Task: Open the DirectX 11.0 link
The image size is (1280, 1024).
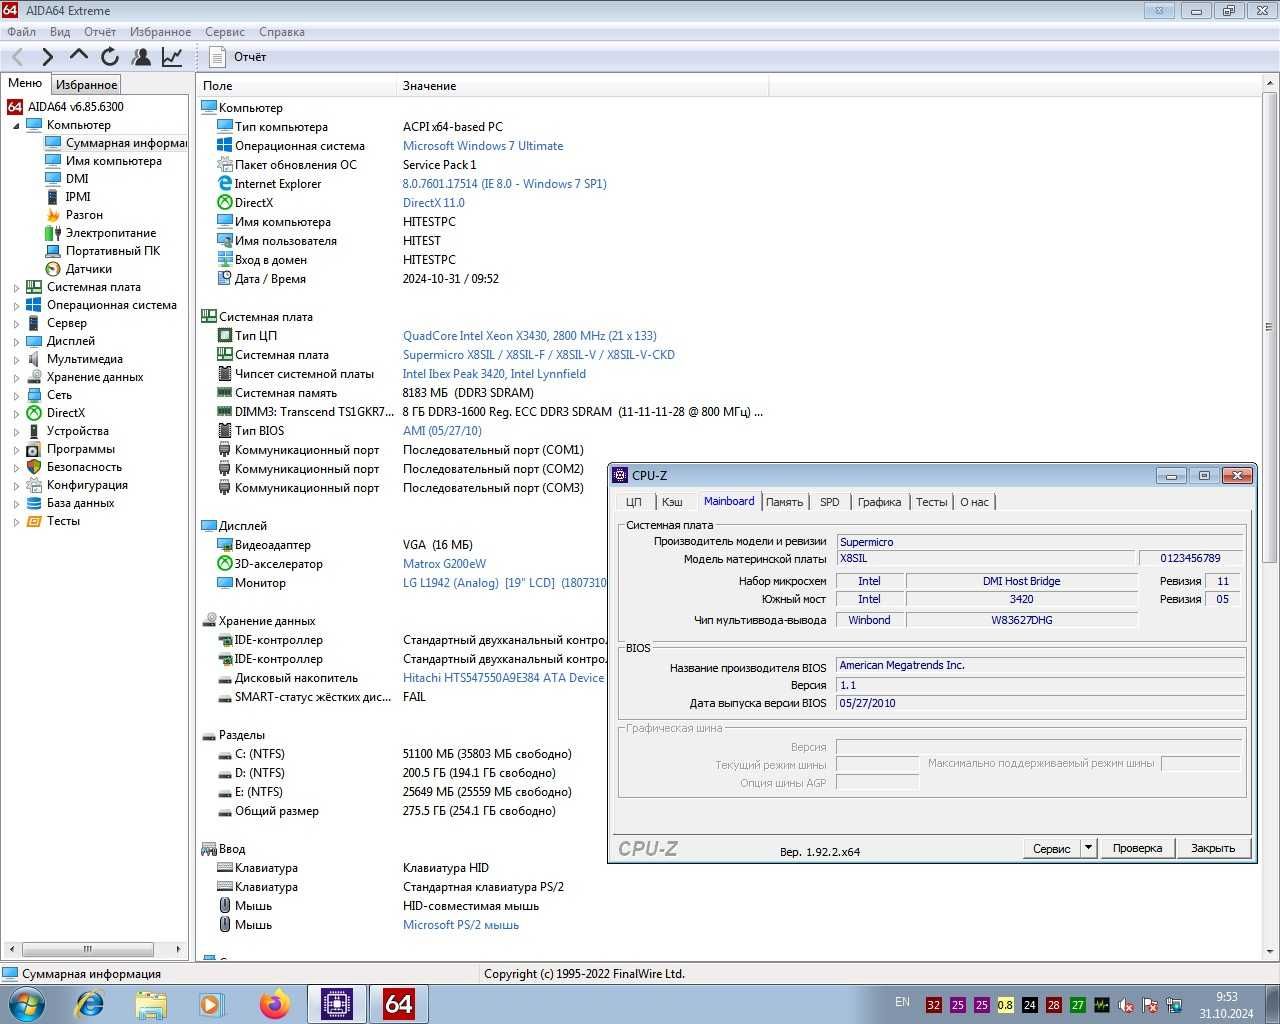Action: (434, 203)
